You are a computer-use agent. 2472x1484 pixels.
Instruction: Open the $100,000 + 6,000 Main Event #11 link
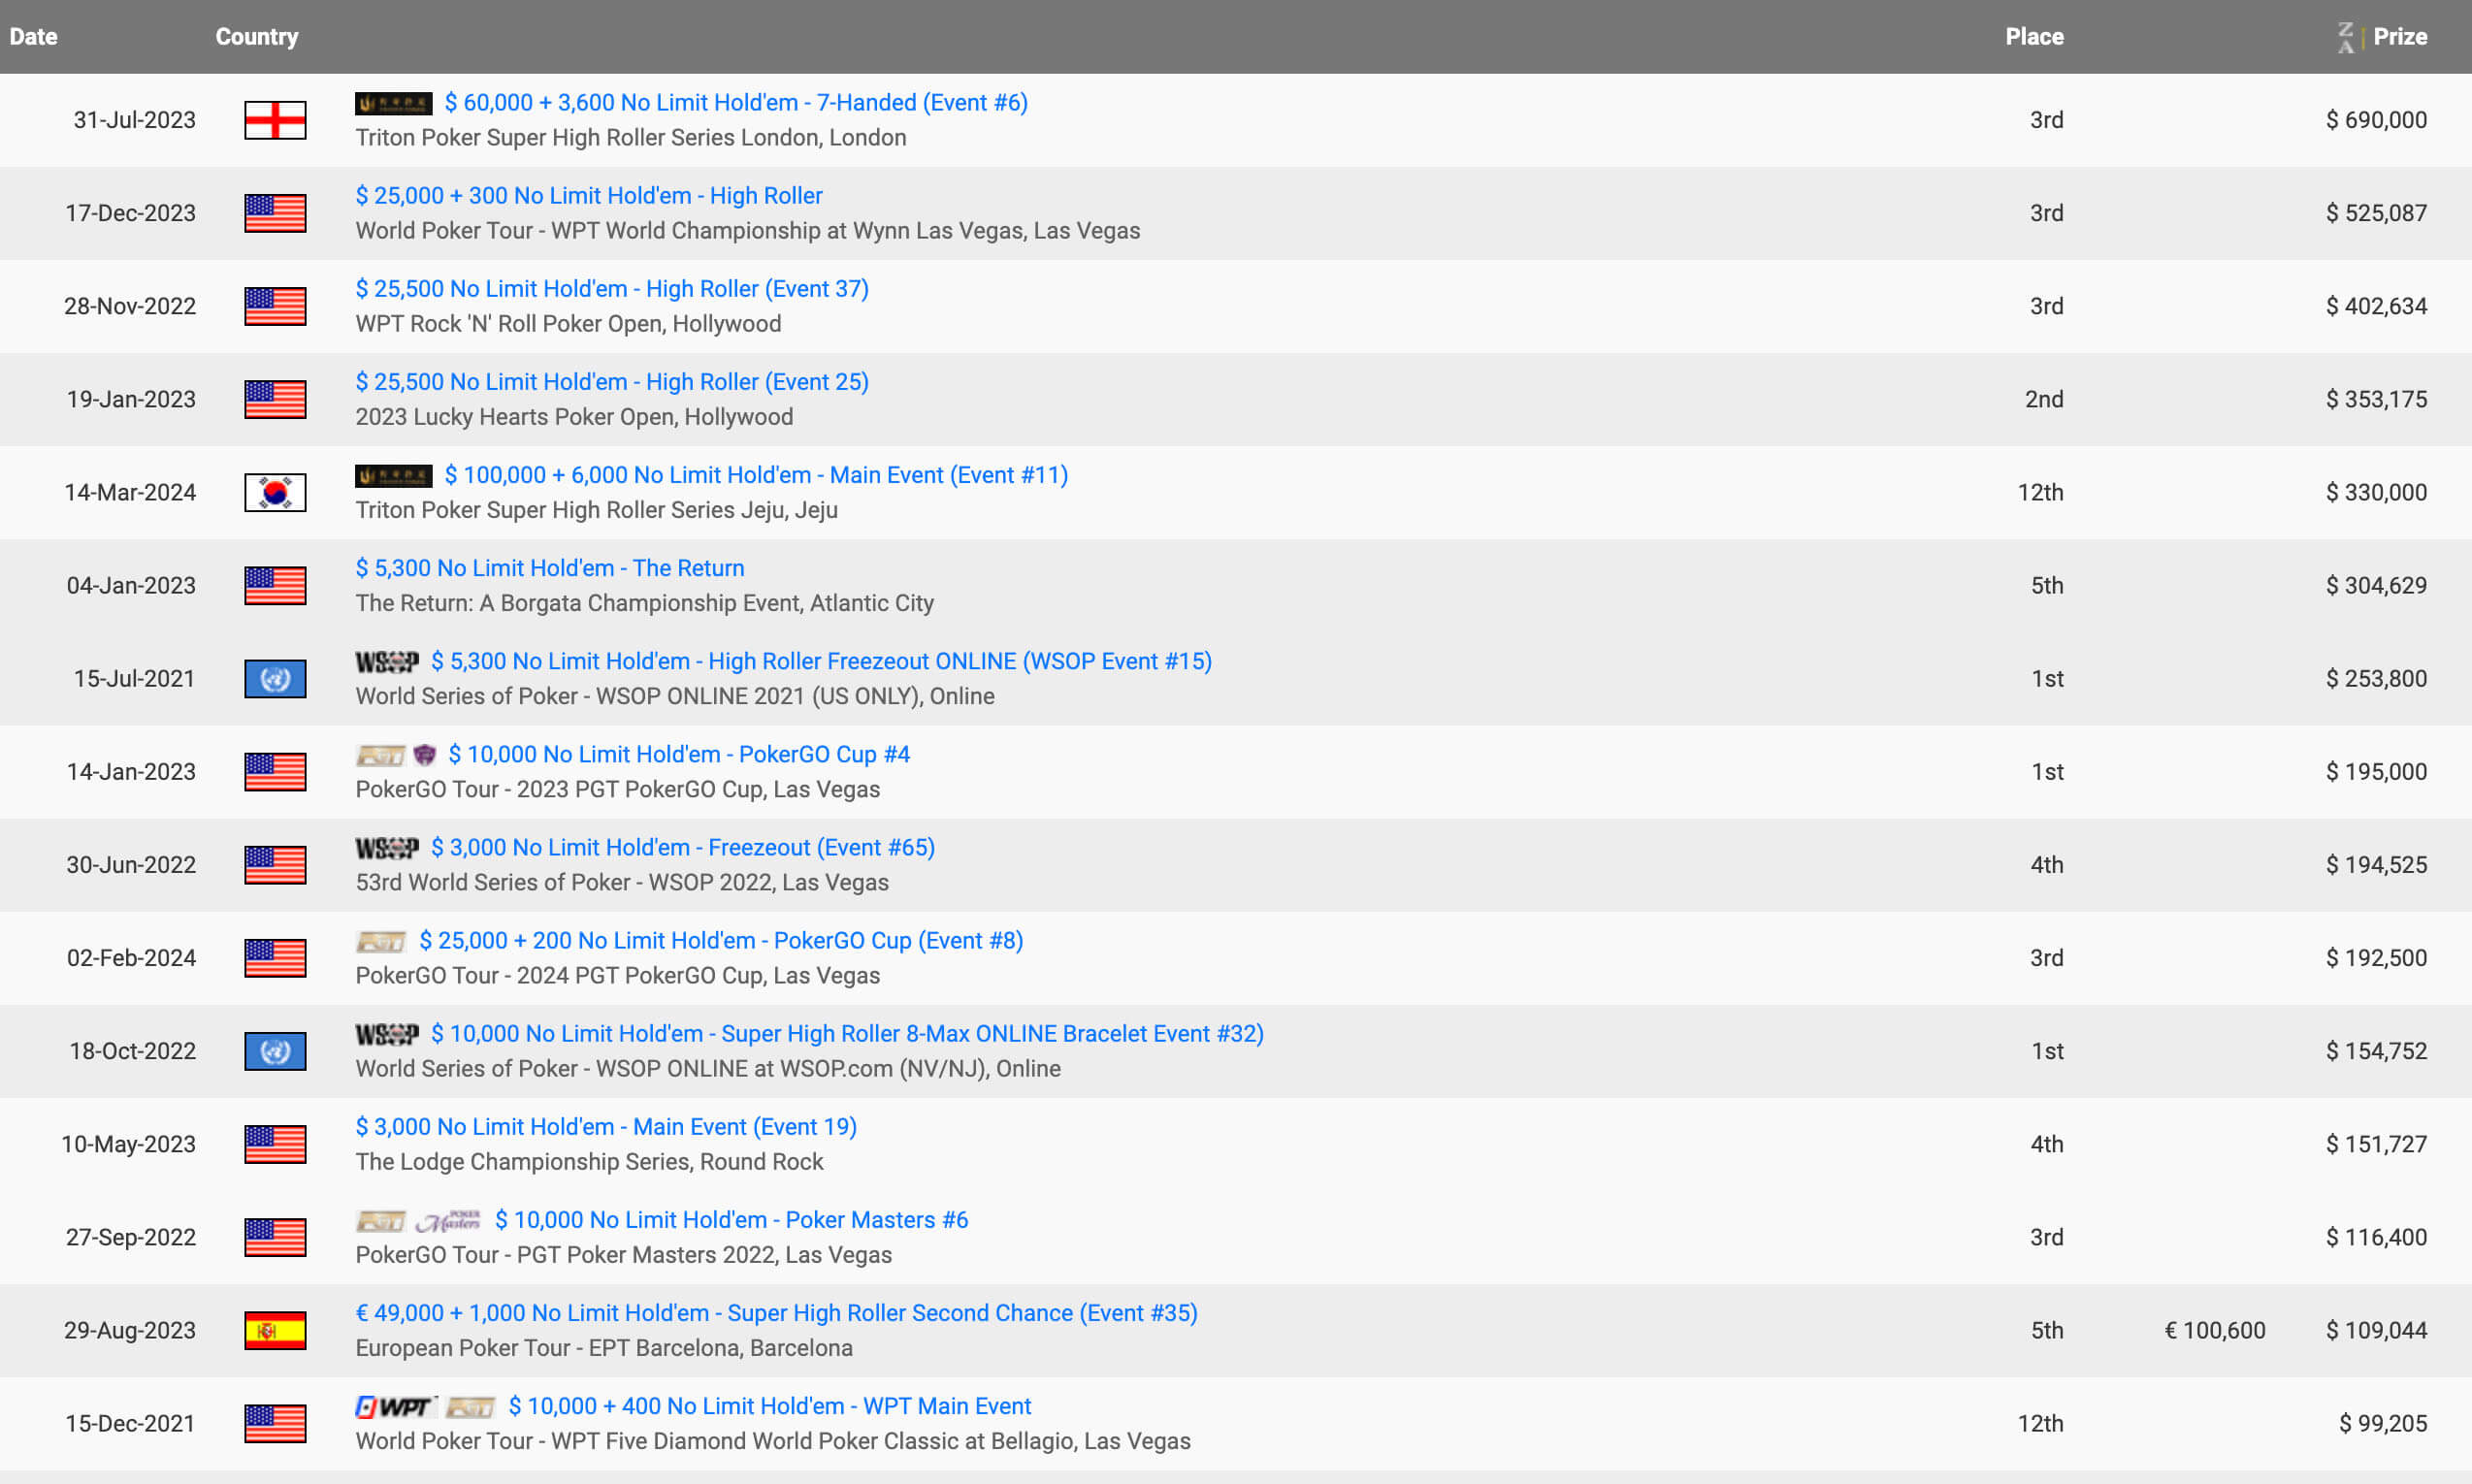point(755,475)
